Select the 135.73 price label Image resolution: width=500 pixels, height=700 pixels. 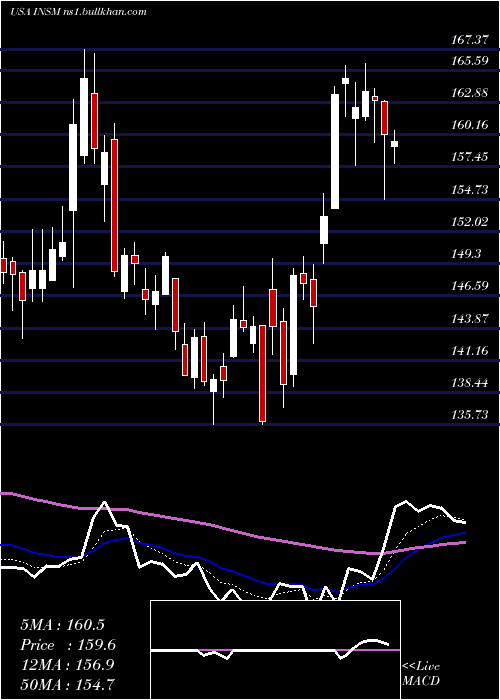click(469, 415)
